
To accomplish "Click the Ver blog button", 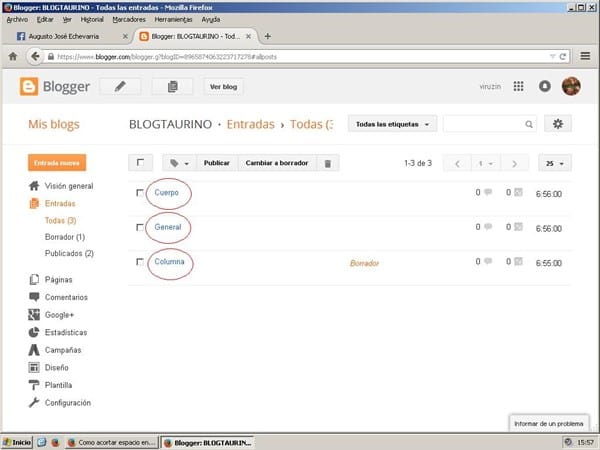I will point(223,87).
